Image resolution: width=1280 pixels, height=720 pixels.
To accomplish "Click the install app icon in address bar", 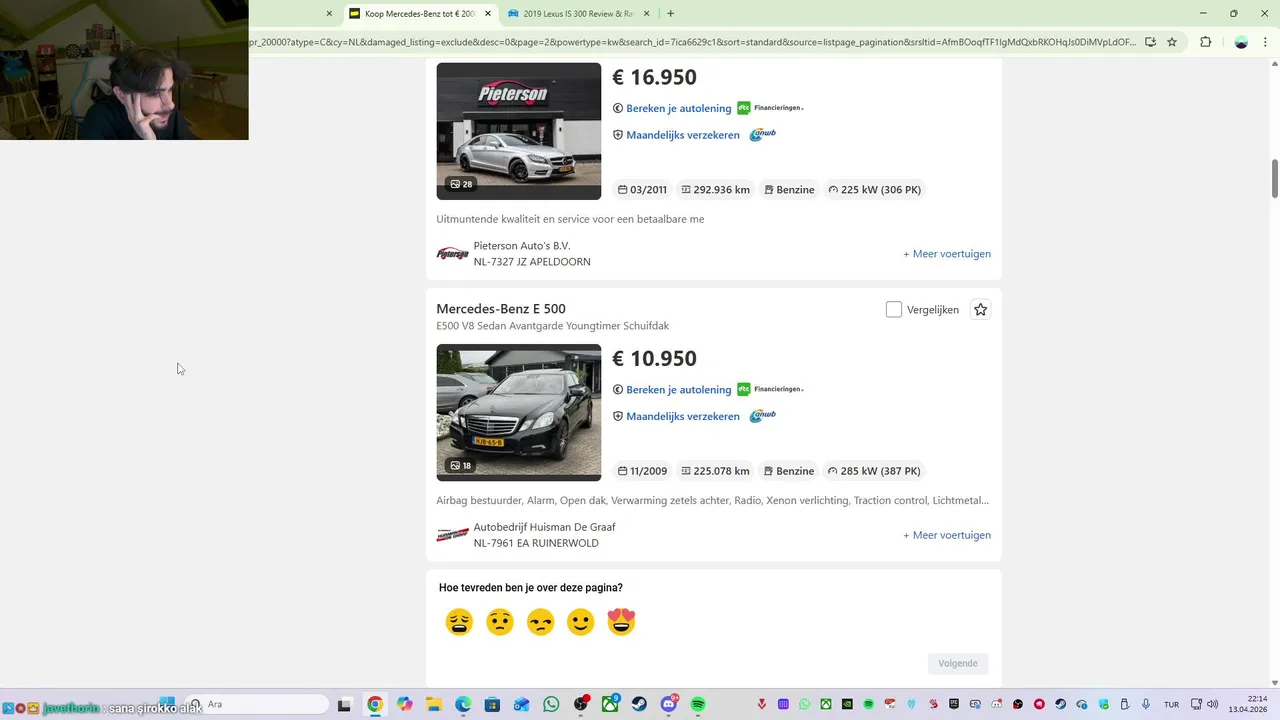I will 1150,42.
